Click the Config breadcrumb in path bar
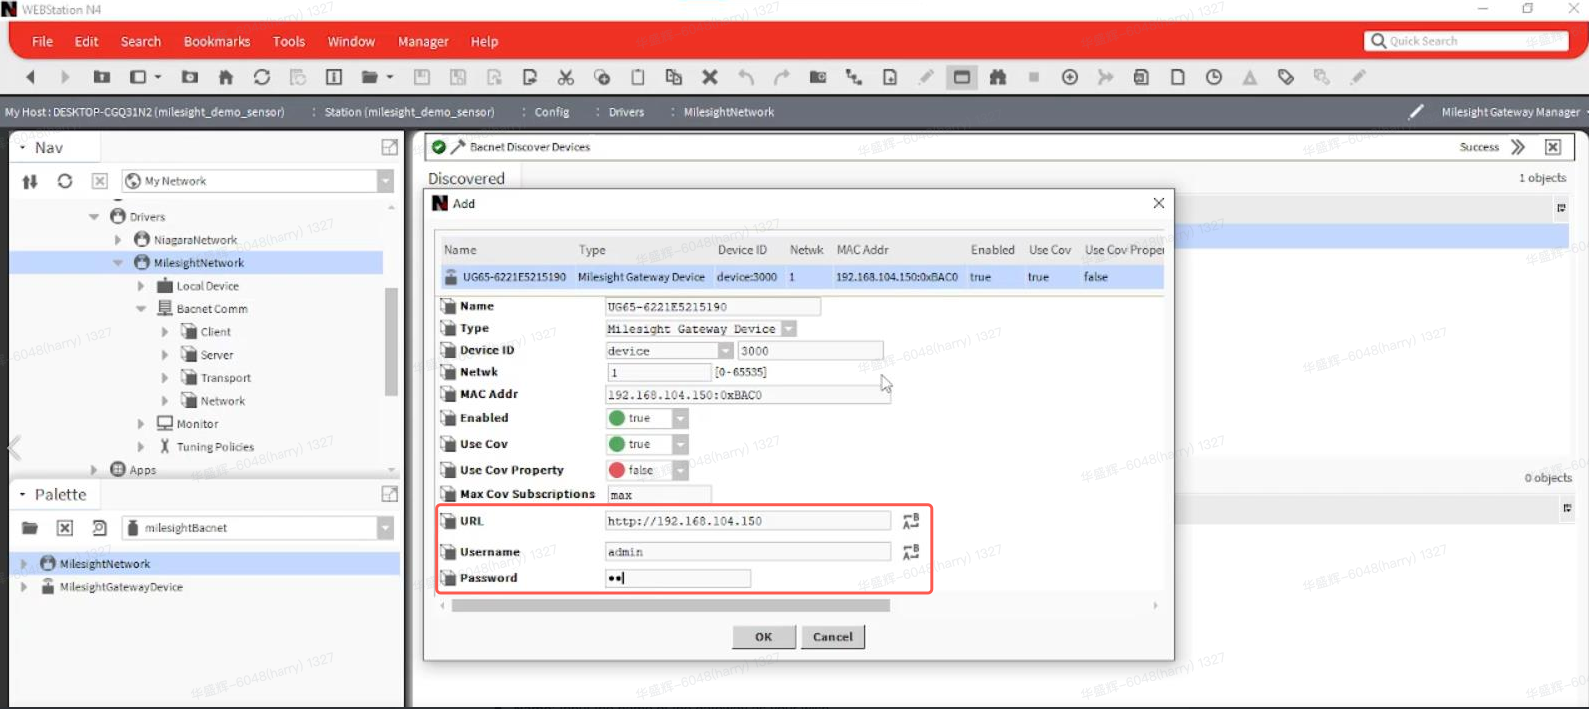The image size is (1589, 709). pos(551,112)
